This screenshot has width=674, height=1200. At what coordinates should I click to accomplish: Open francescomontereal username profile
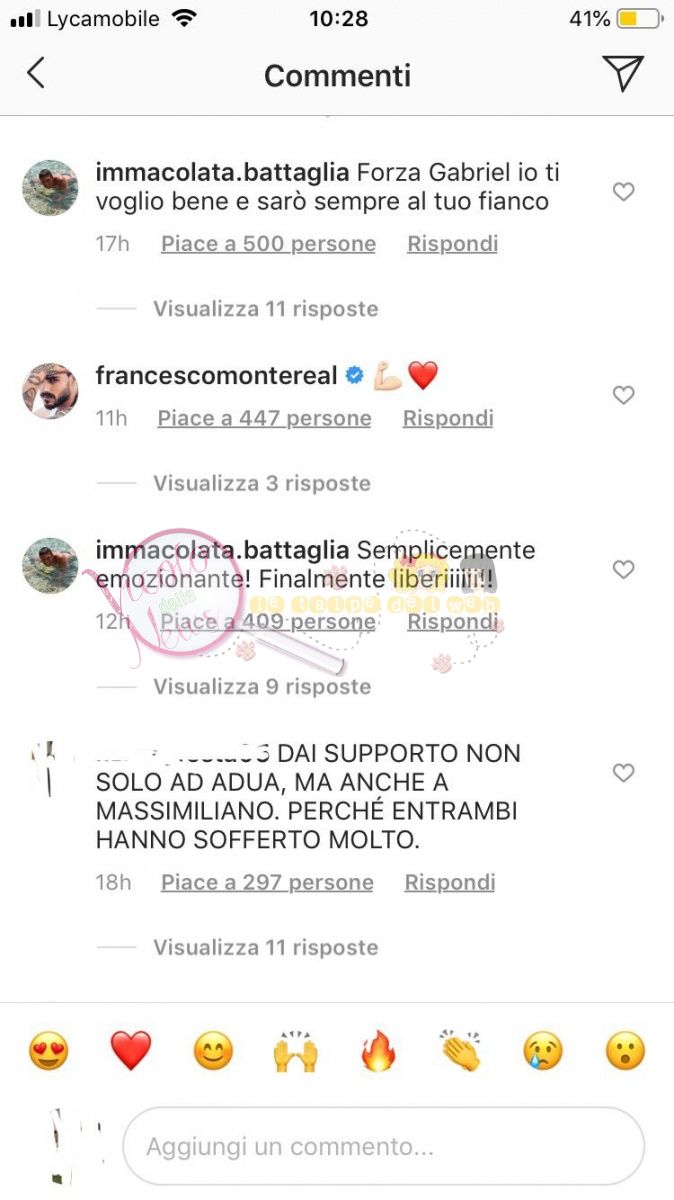[216, 375]
